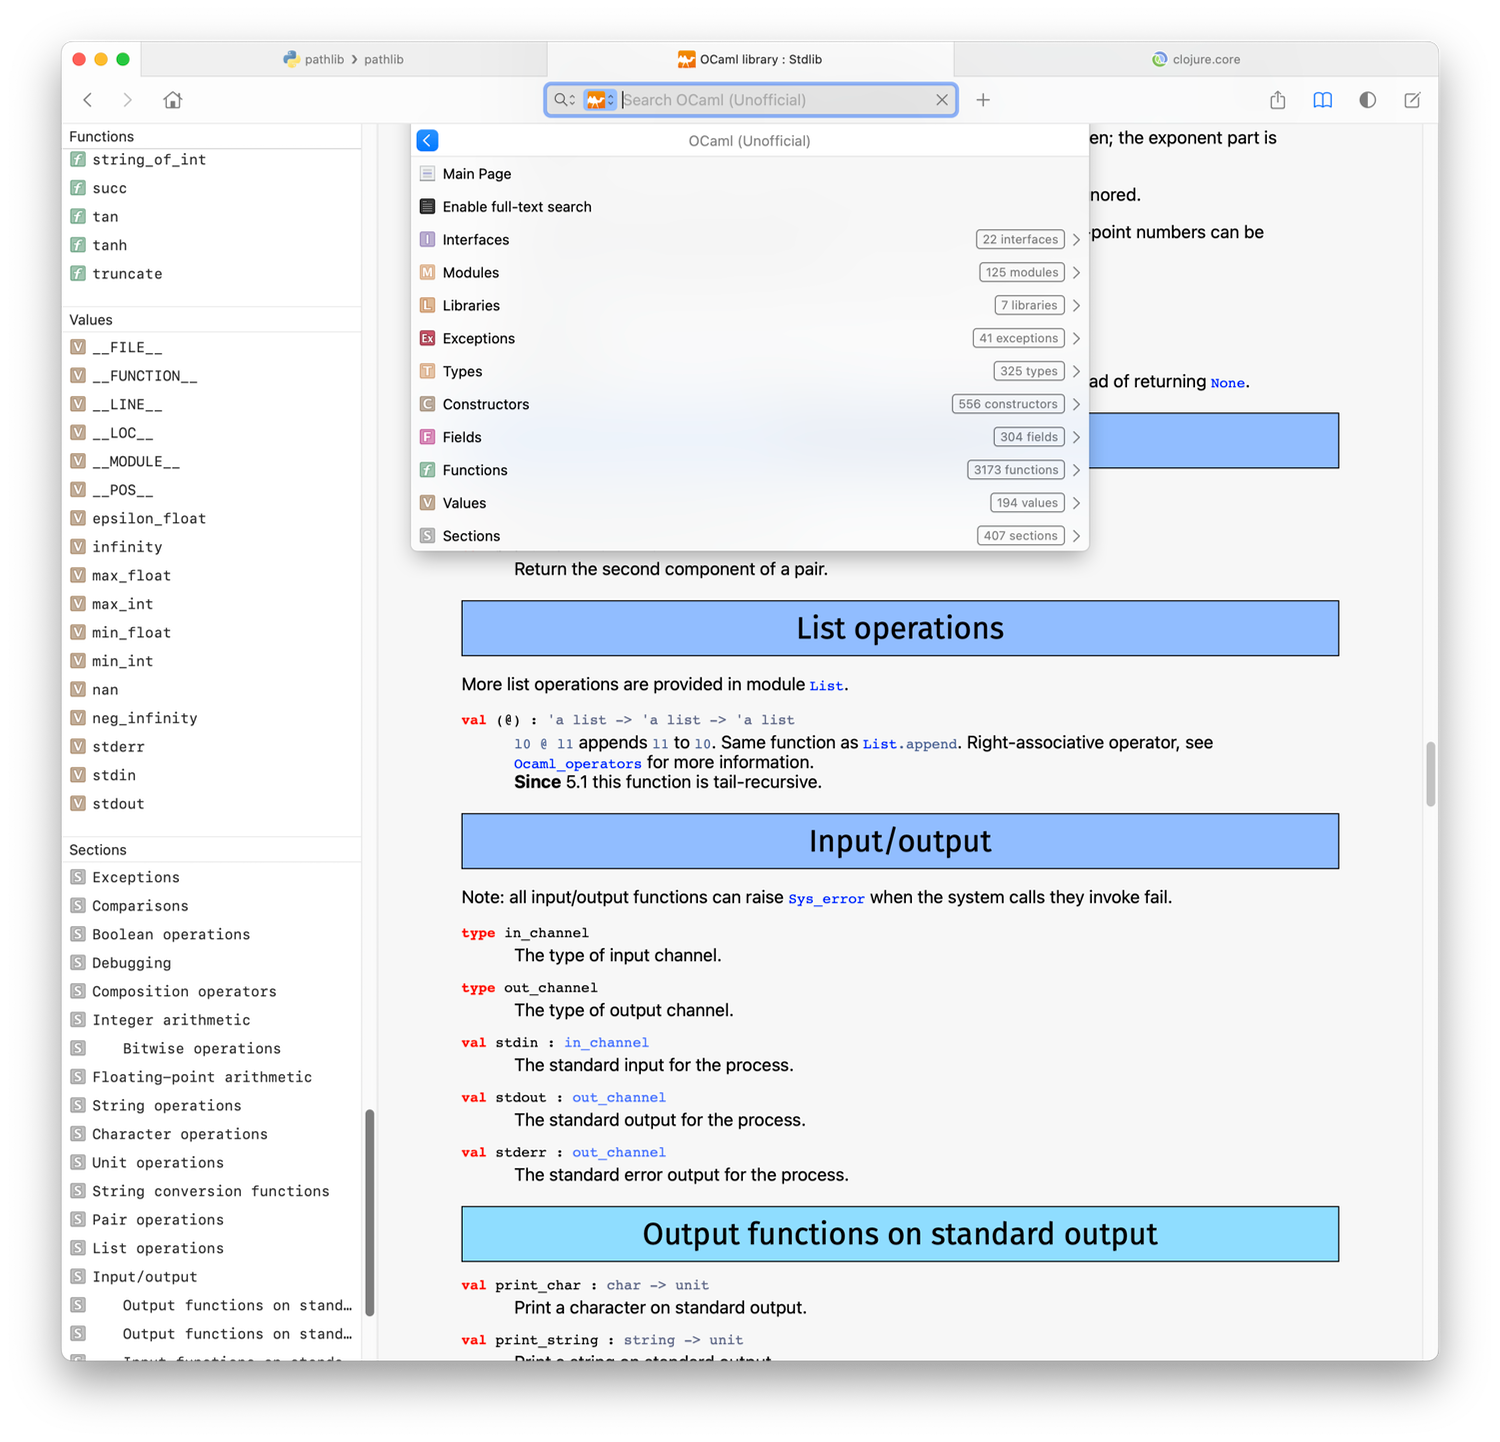This screenshot has width=1500, height=1442.
Task: Expand Libraries list via its chevron
Action: [x=1076, y=306]
